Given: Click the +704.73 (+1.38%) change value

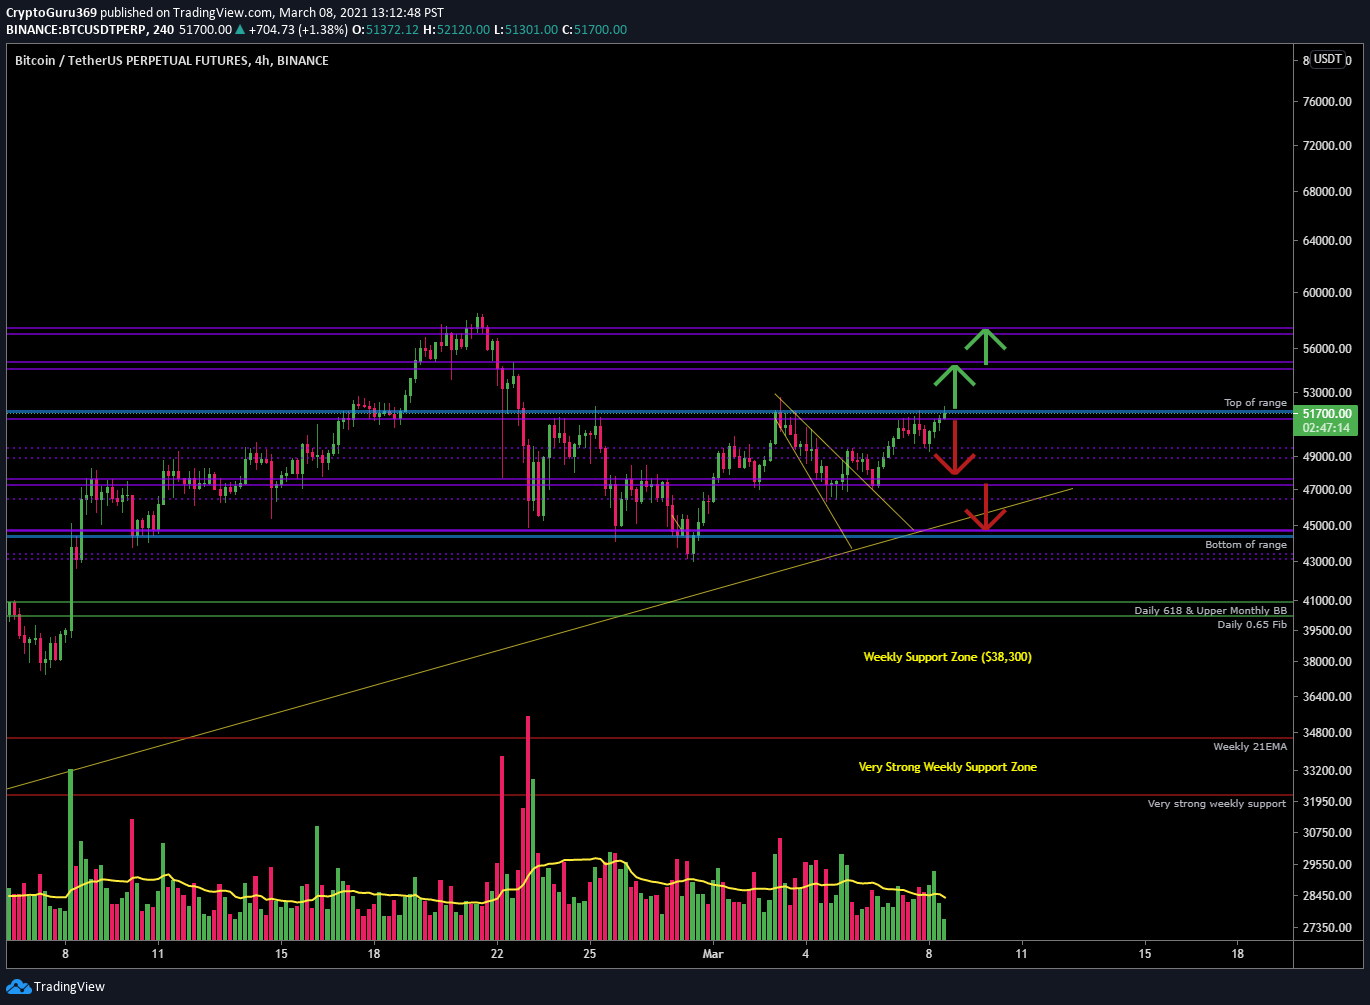Looking at the screenshot, I should [x=298, y=30].
